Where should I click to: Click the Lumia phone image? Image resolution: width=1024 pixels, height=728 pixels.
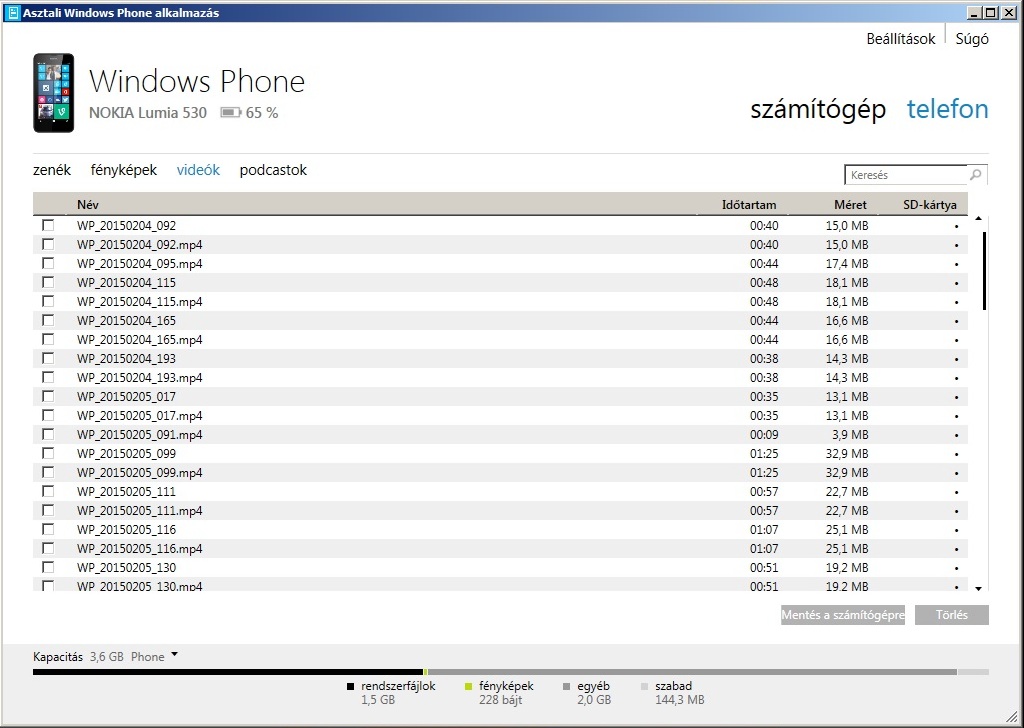click(x=54, y=93)
